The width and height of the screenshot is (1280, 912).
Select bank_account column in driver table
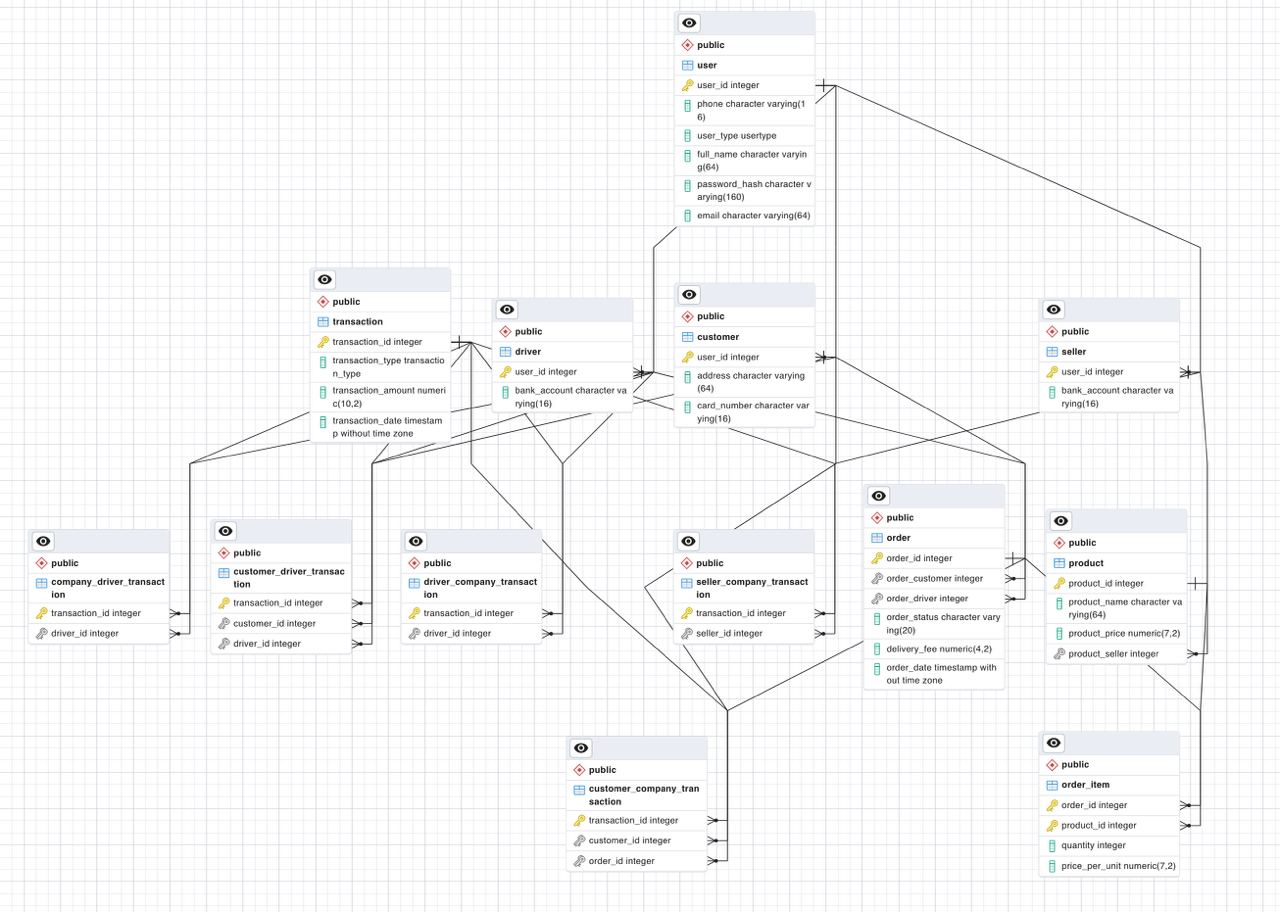pyautogui.click(x=563, y=397)
